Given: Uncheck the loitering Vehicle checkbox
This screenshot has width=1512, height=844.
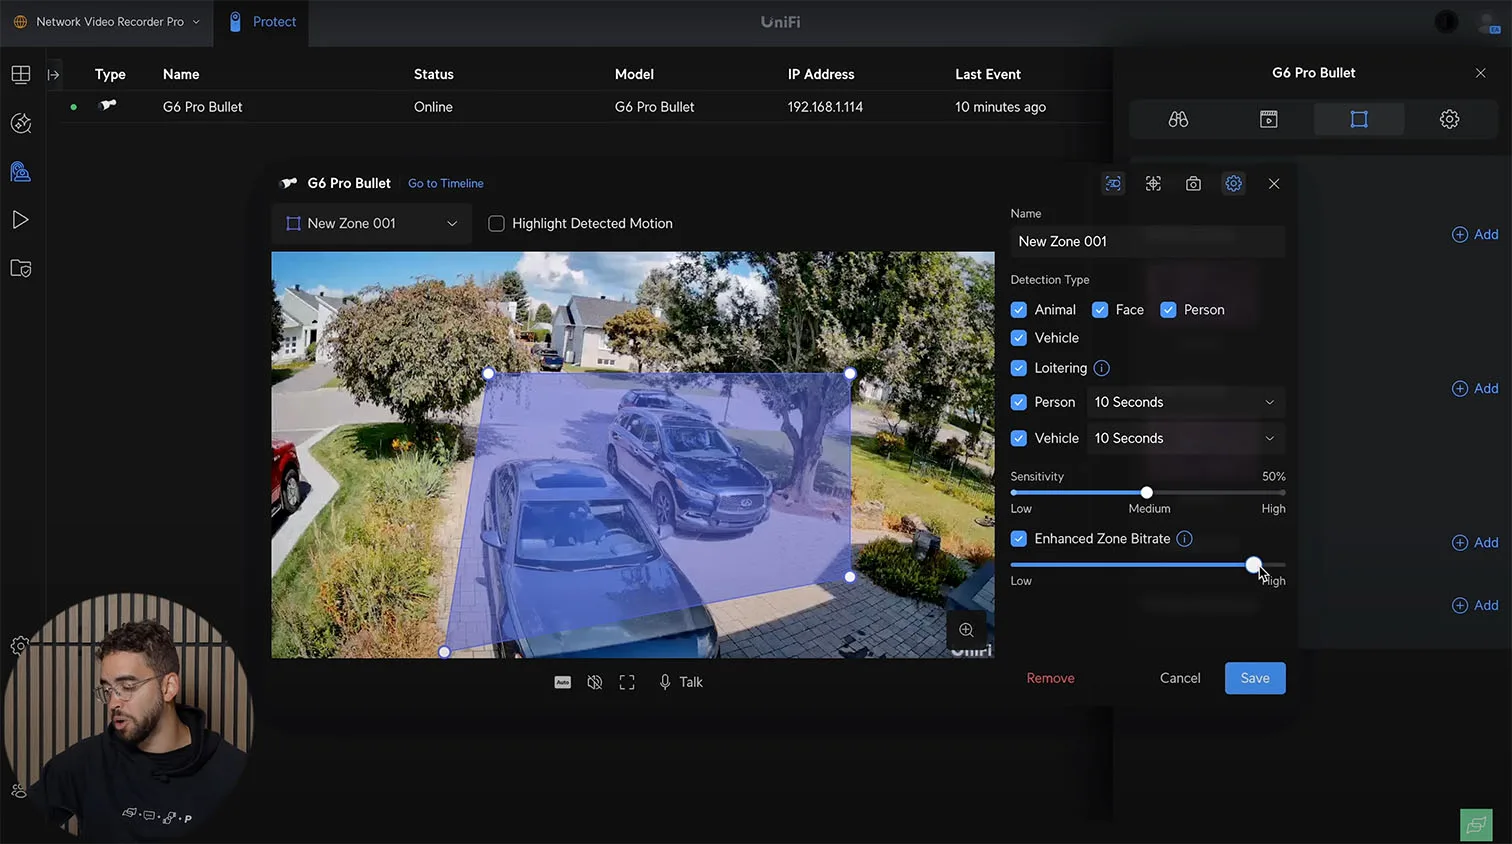Looking at the screenshot, I should coord(1019,438).
